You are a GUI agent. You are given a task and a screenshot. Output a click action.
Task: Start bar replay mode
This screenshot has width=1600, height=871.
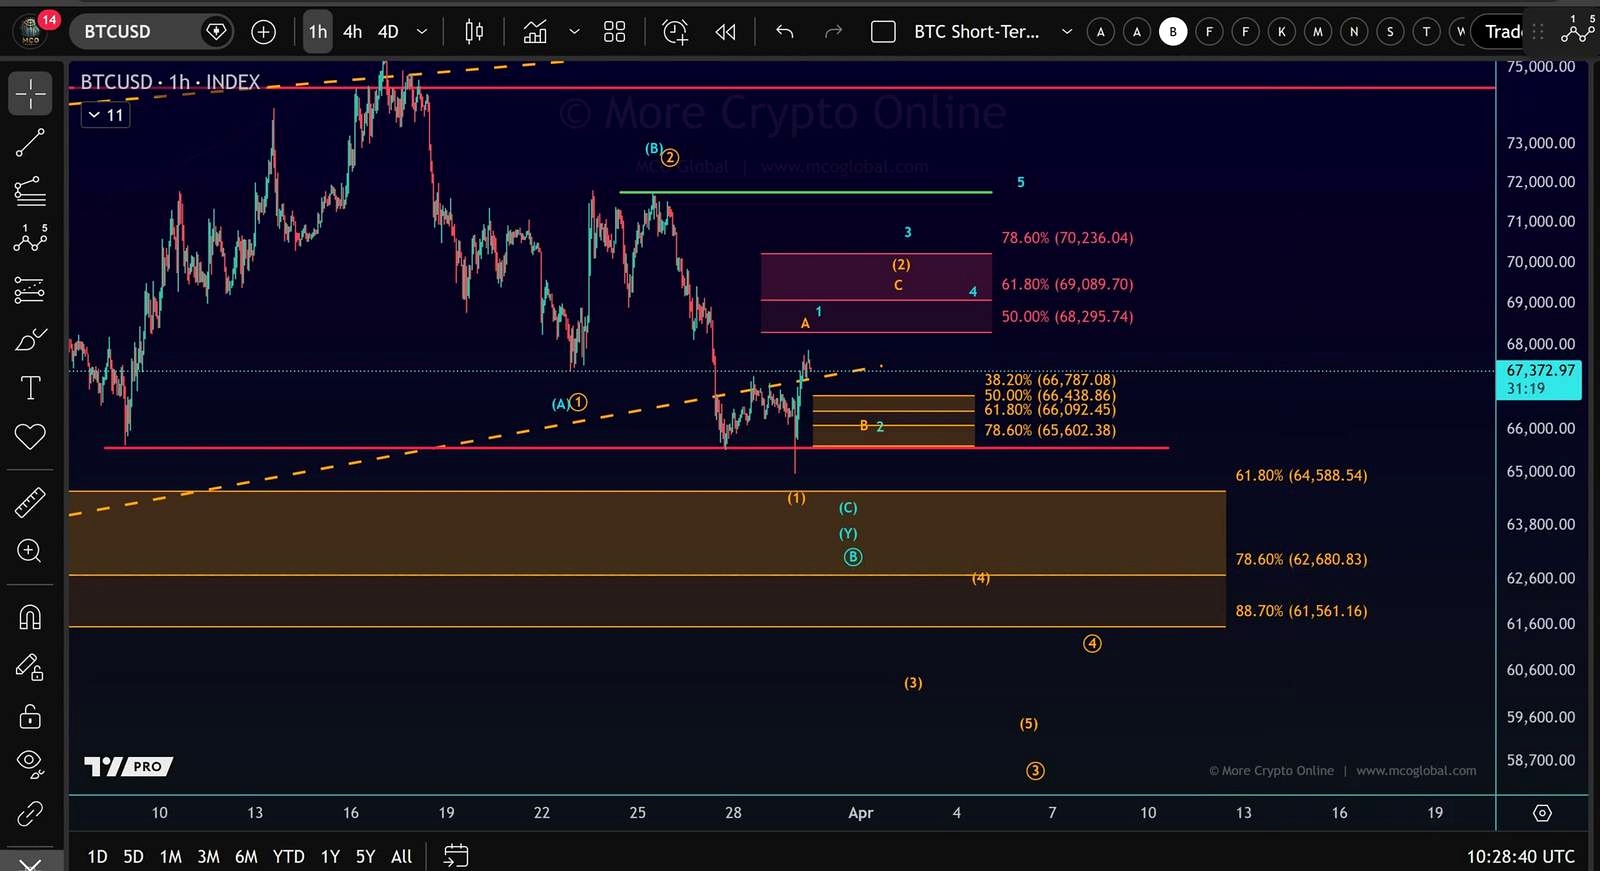726,32
